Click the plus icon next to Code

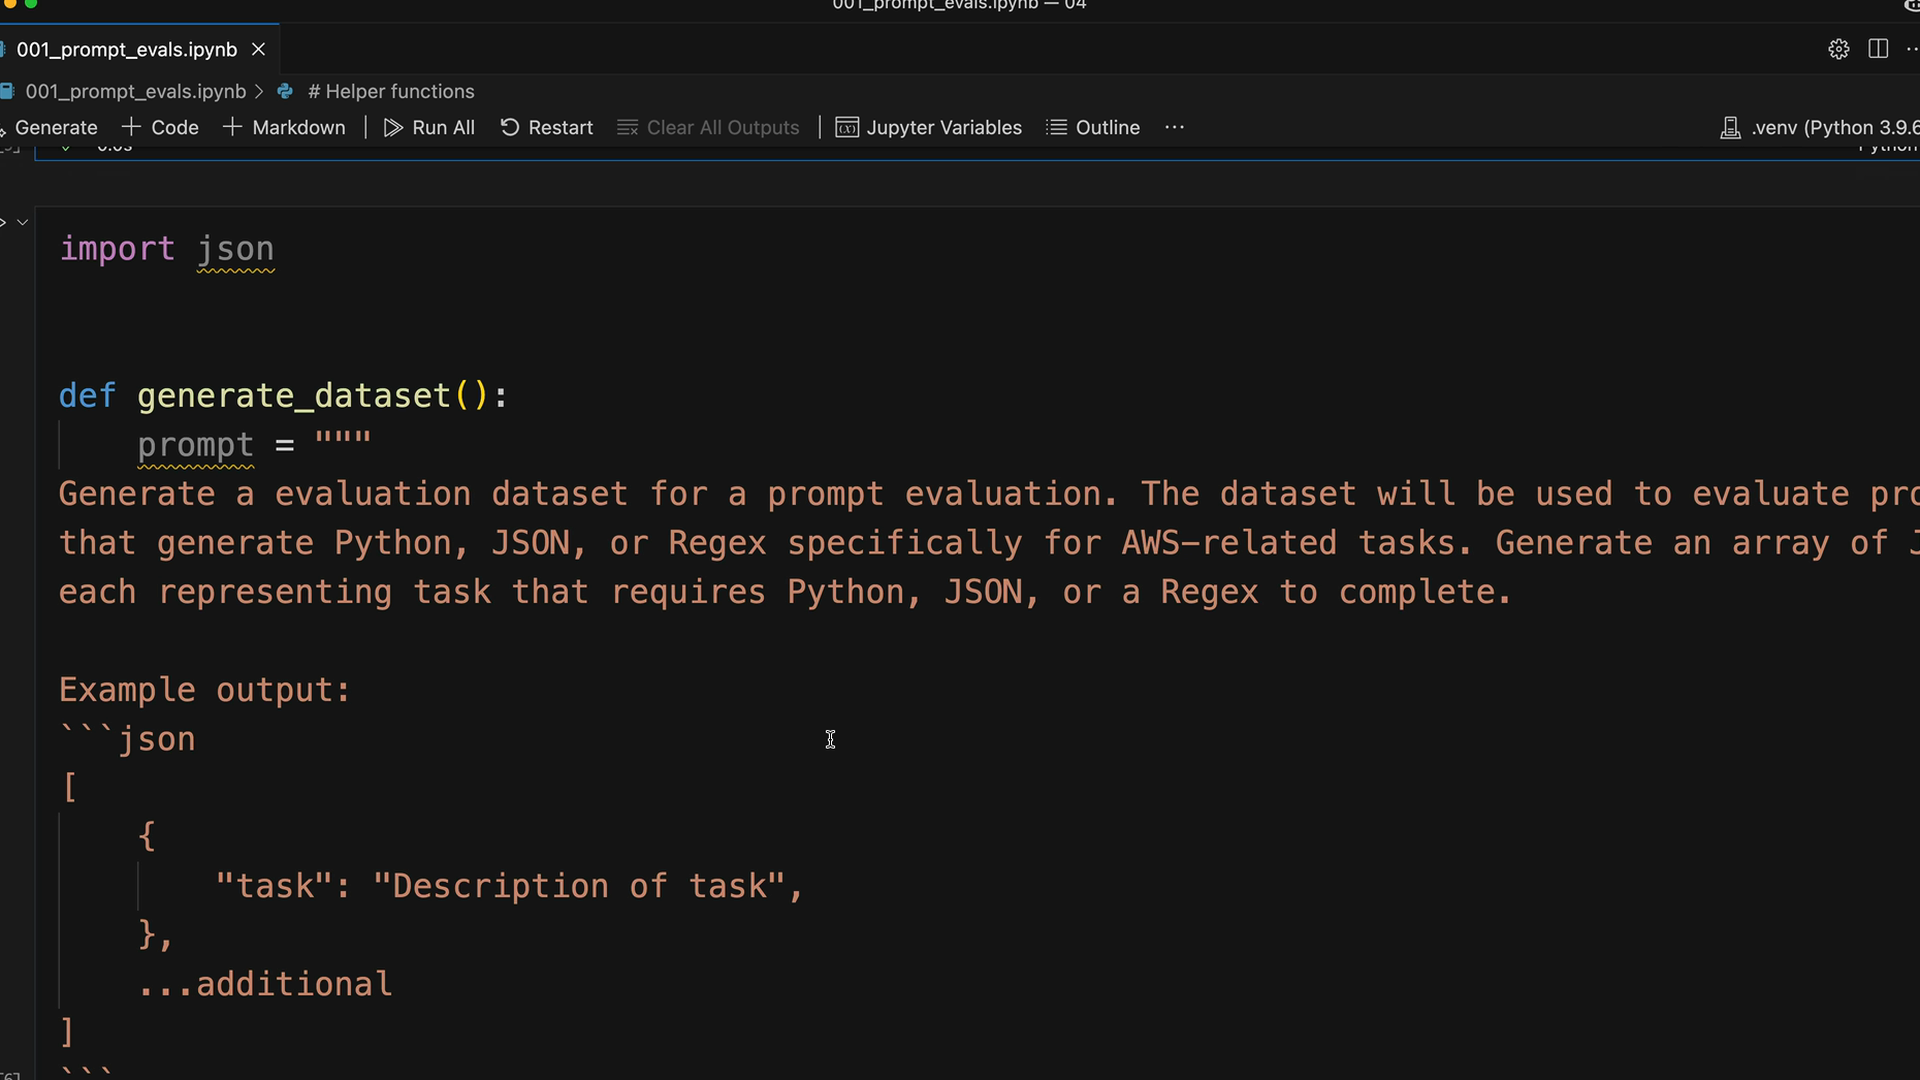pos(131,127)
